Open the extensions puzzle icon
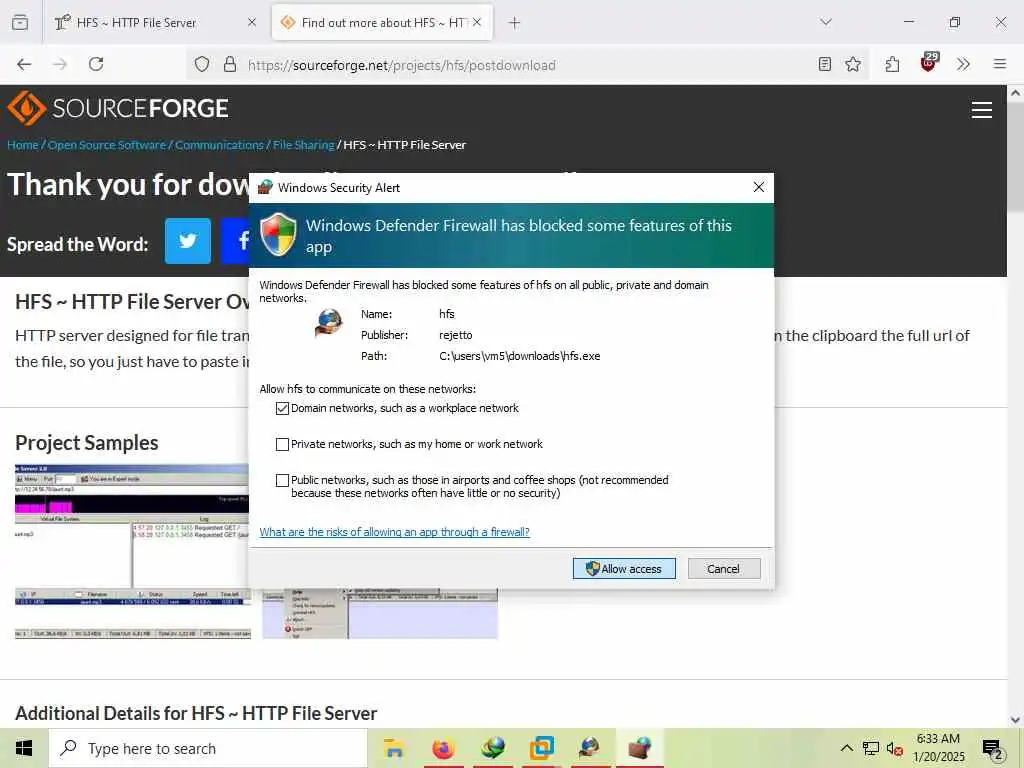 coord(892,64)
